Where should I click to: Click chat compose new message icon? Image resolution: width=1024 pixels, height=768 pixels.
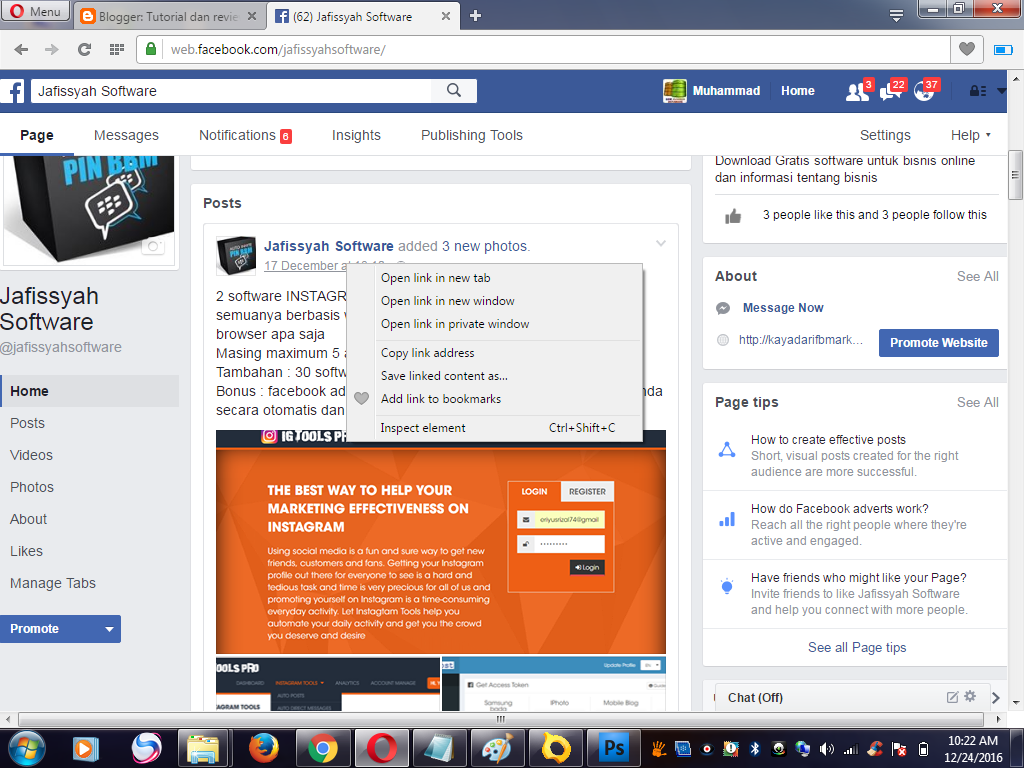[x=952, y=697]
